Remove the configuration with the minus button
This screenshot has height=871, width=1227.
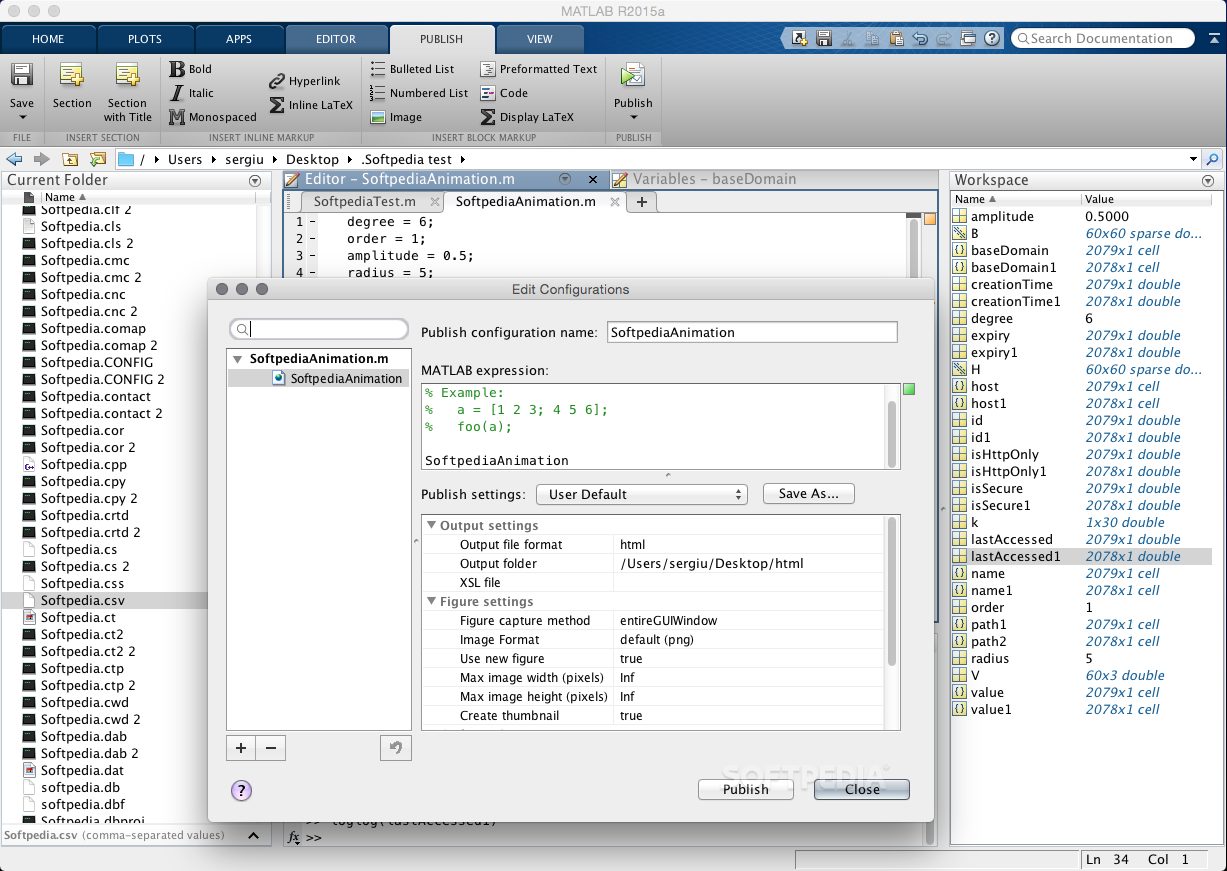point(270,748)
